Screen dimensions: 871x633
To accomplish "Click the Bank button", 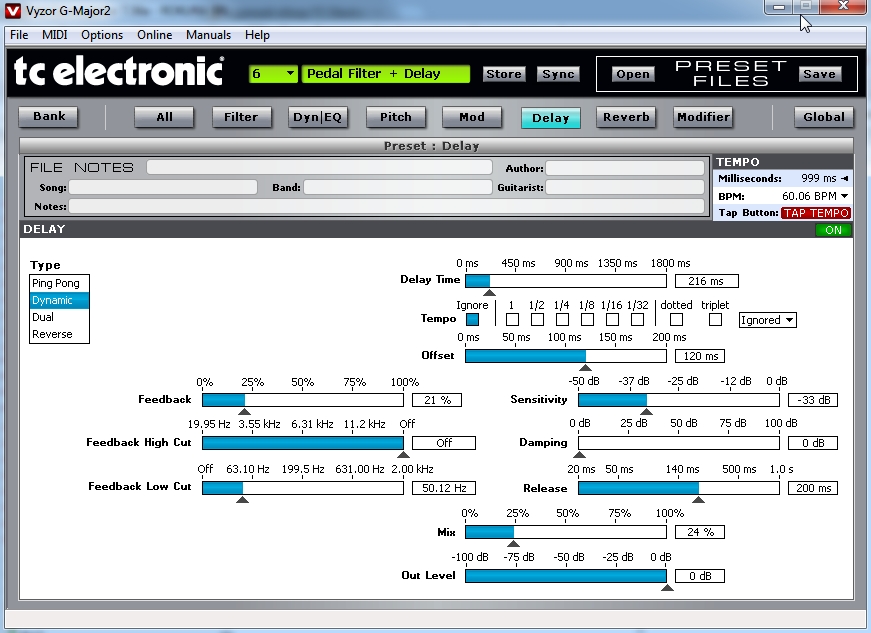I will pos(48,117).
